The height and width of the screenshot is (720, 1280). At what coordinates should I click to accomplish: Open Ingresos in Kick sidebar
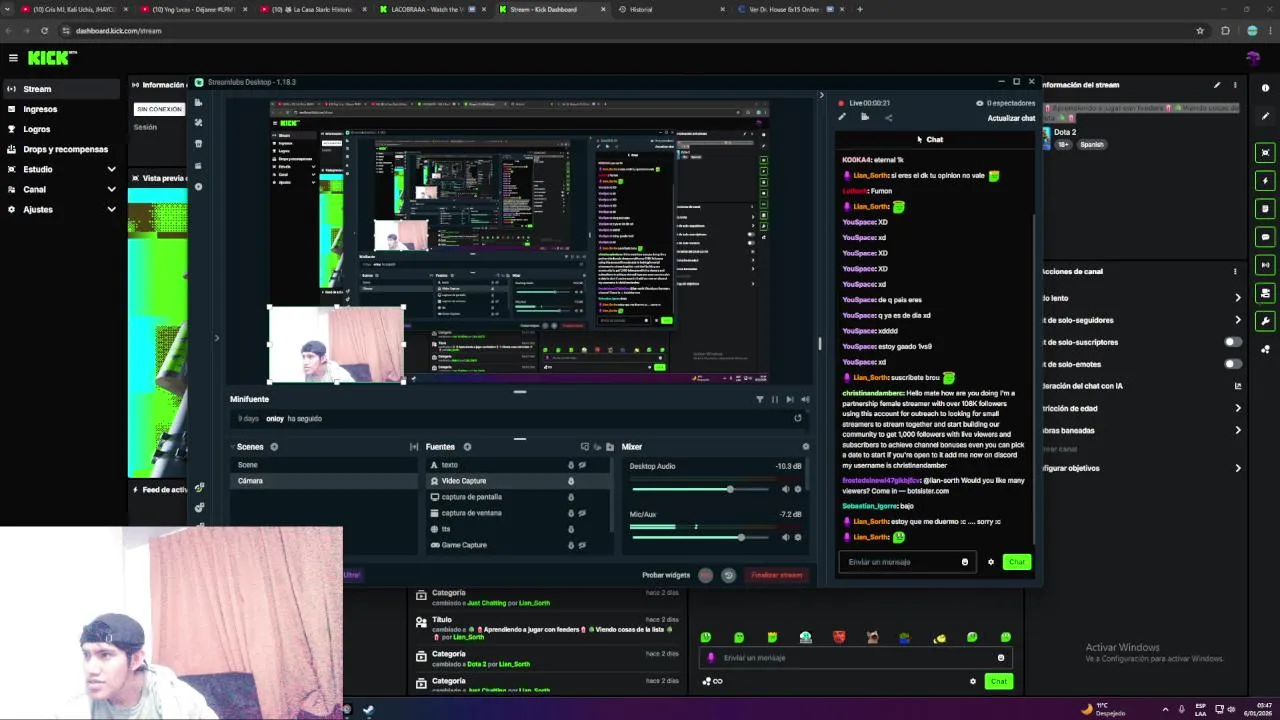tap(60, 109)
